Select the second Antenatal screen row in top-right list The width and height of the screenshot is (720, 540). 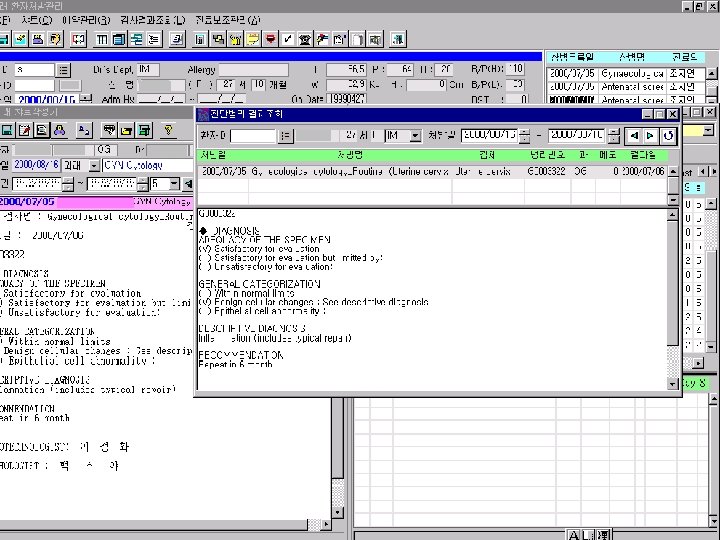[x=625, y=100]
